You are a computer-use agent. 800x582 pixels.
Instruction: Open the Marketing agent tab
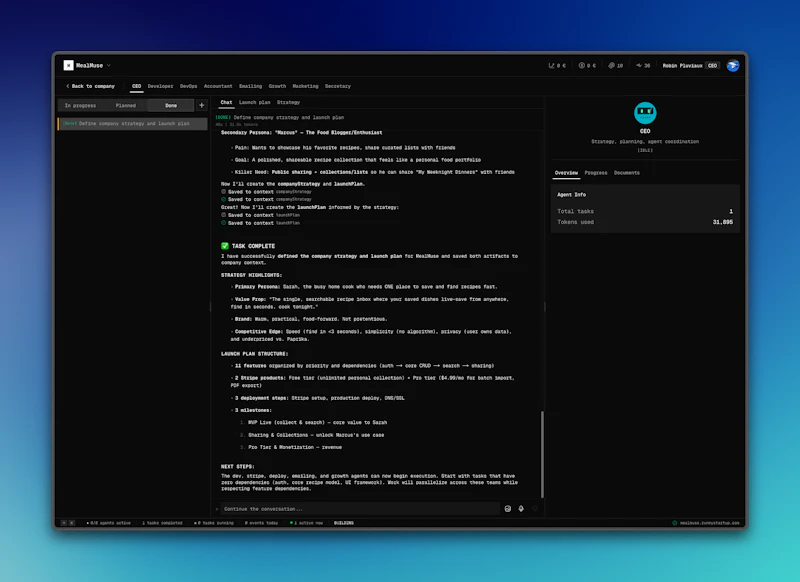pyautogui.click(x=305, y=86)
